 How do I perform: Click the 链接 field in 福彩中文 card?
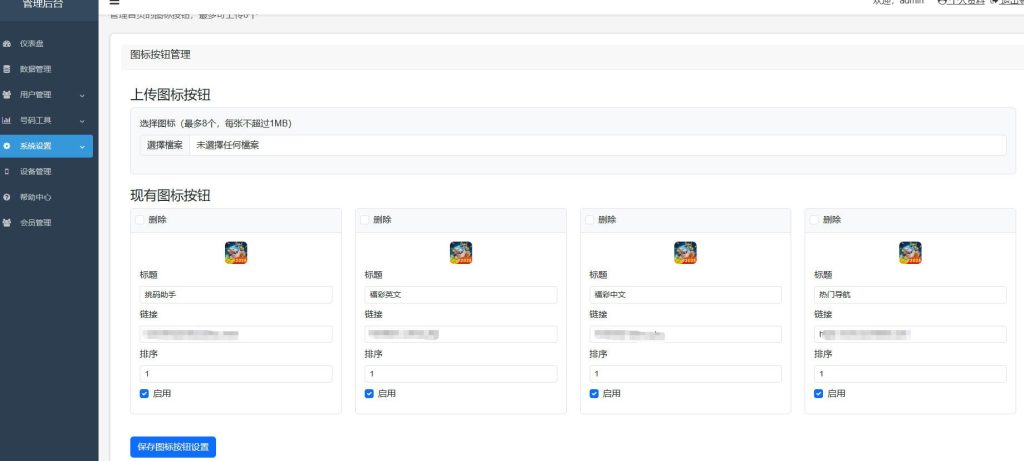tap(686, 334)
